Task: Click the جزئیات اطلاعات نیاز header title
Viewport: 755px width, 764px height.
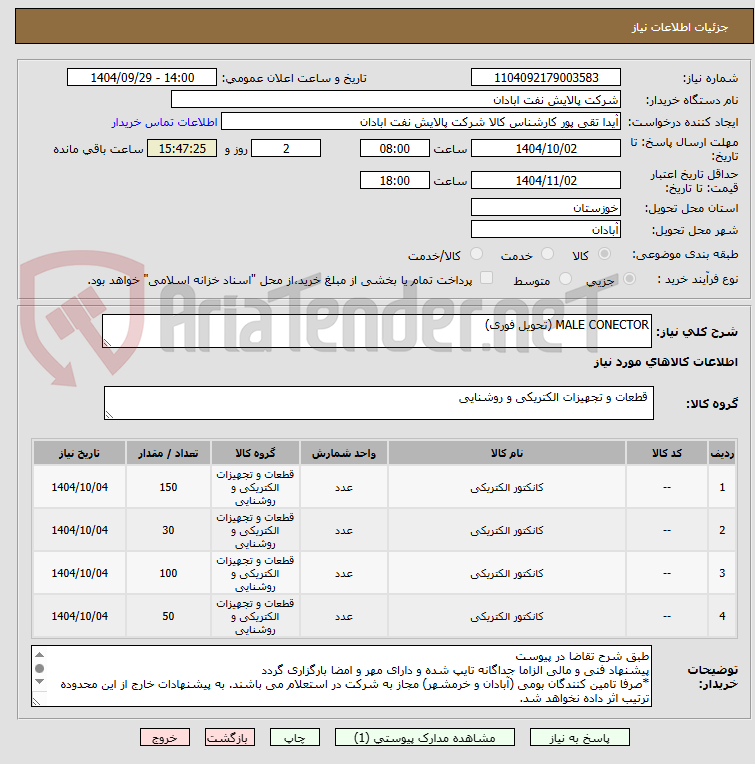Action: 680,27
